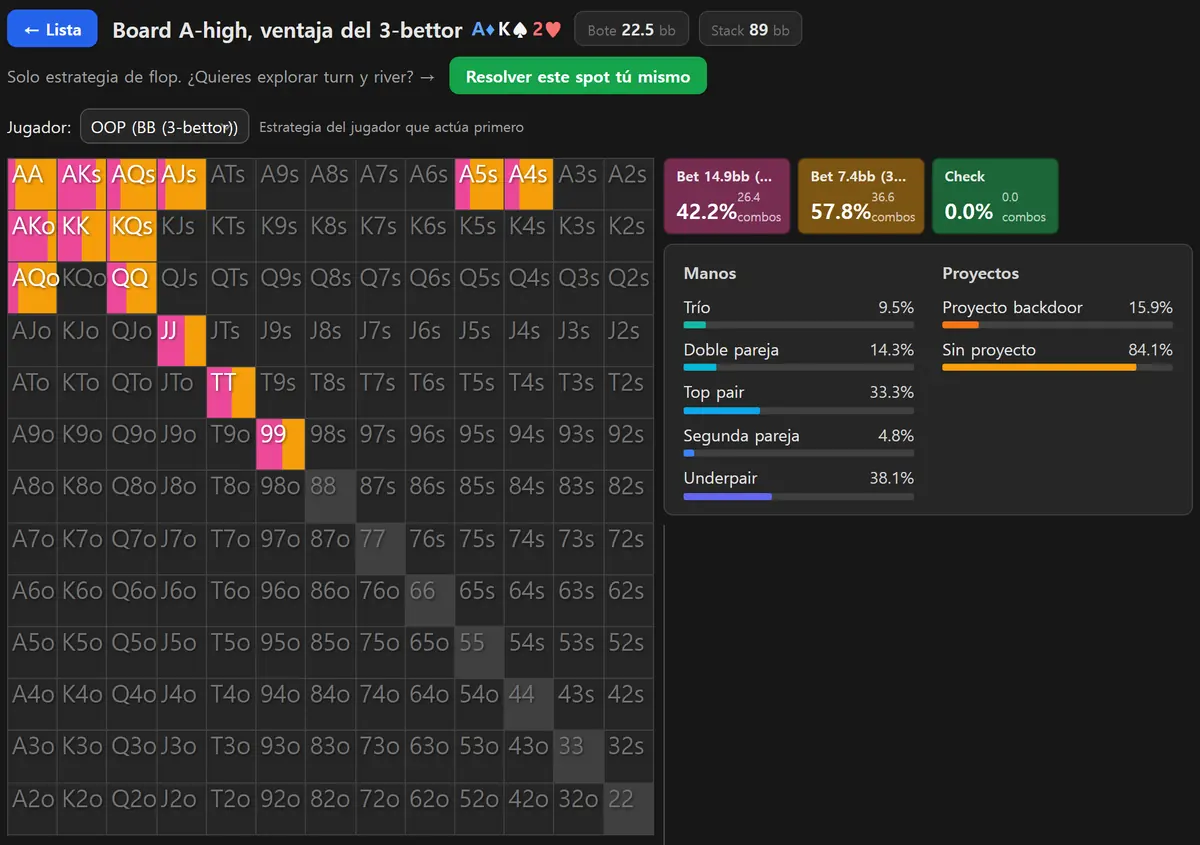Click the AQo hand cell
1200x845 pixels.
click(32, 288)
